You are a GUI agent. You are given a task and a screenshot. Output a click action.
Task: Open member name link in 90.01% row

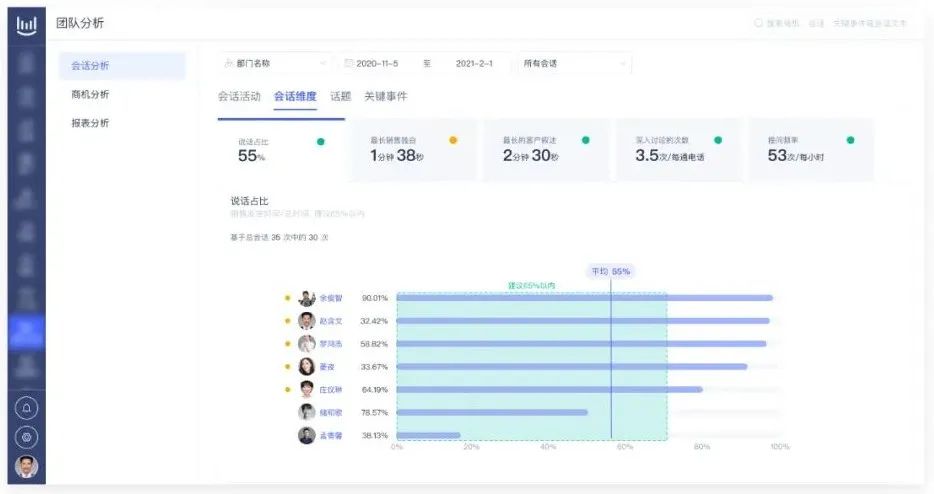[x=331, y=298]
